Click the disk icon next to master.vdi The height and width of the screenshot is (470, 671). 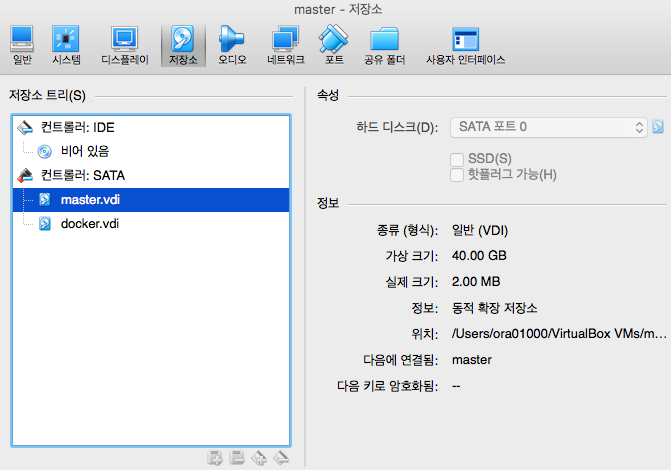45,199
